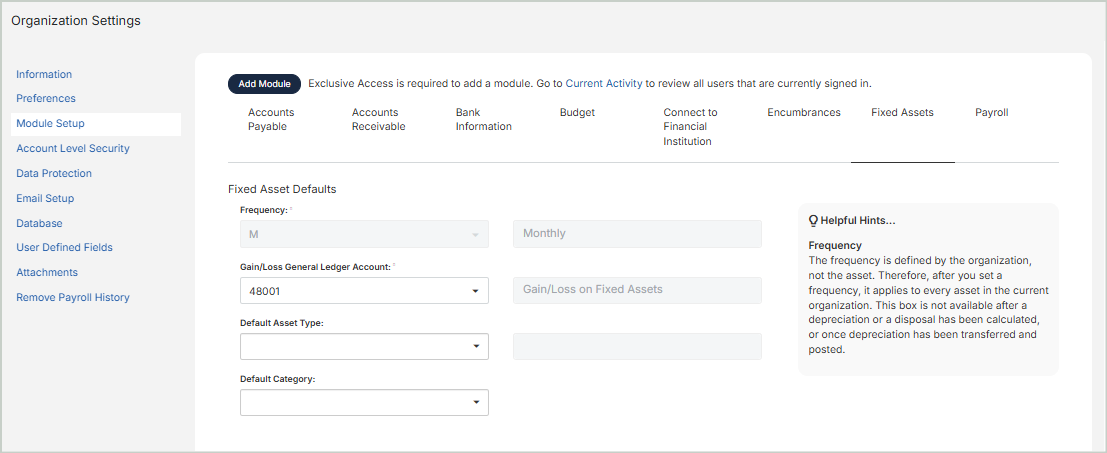Open the Default Asset Type dropdown
Image resolution: width=1107 pixels, height=453 pixels.
[474, 347]
